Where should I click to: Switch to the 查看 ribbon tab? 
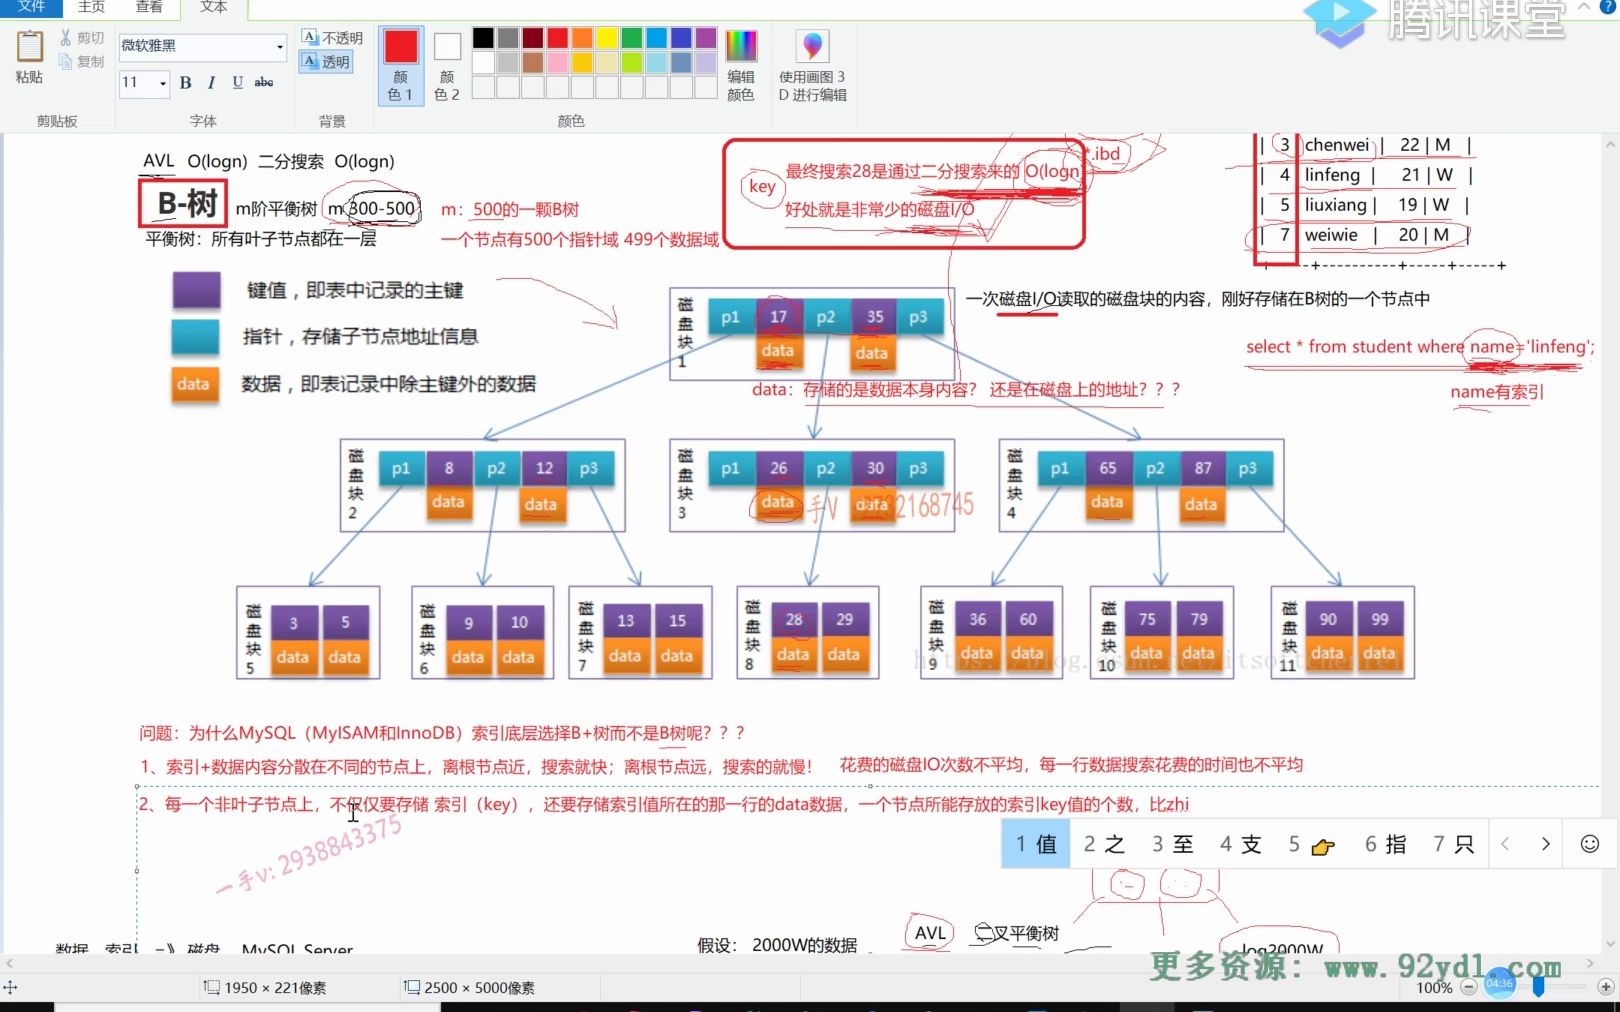tap(149, 7)
